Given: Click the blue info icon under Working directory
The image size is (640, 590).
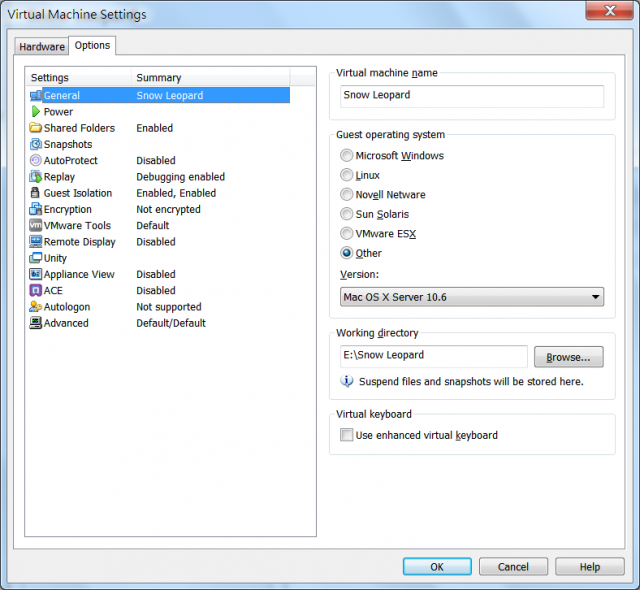Looking at the screenshot, I should point(347,381).
